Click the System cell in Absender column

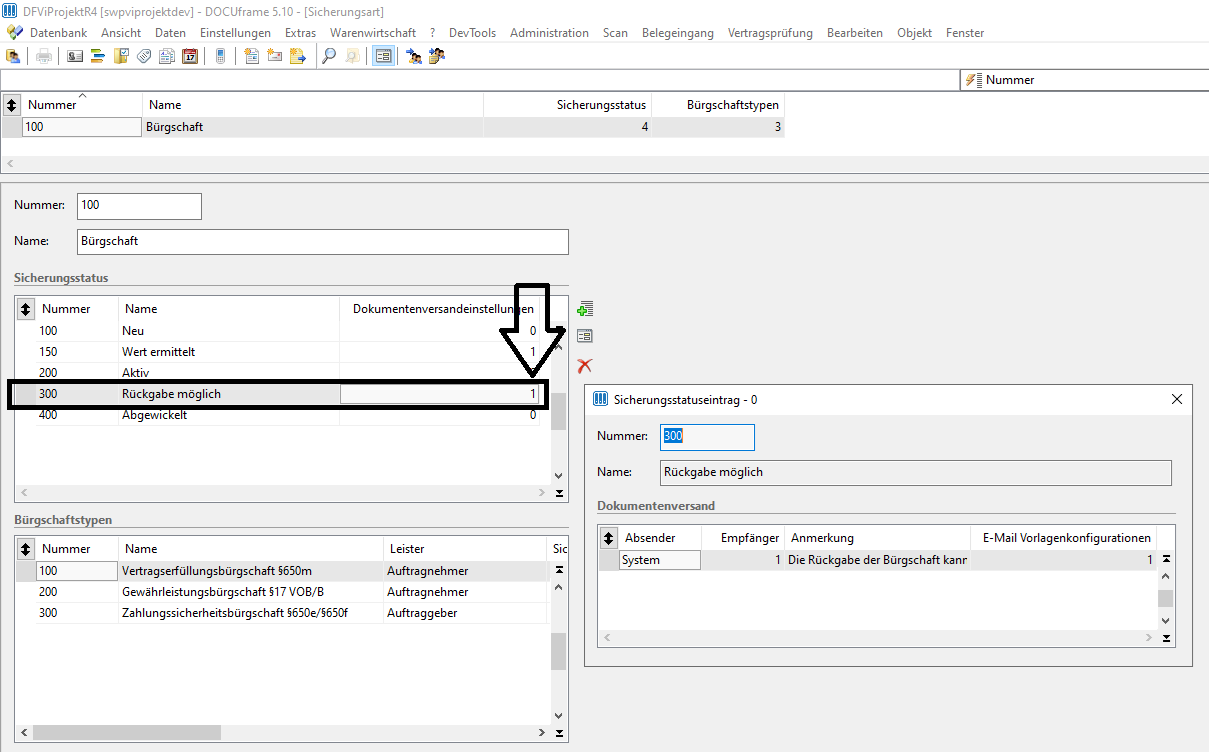[x=660, y=560]
